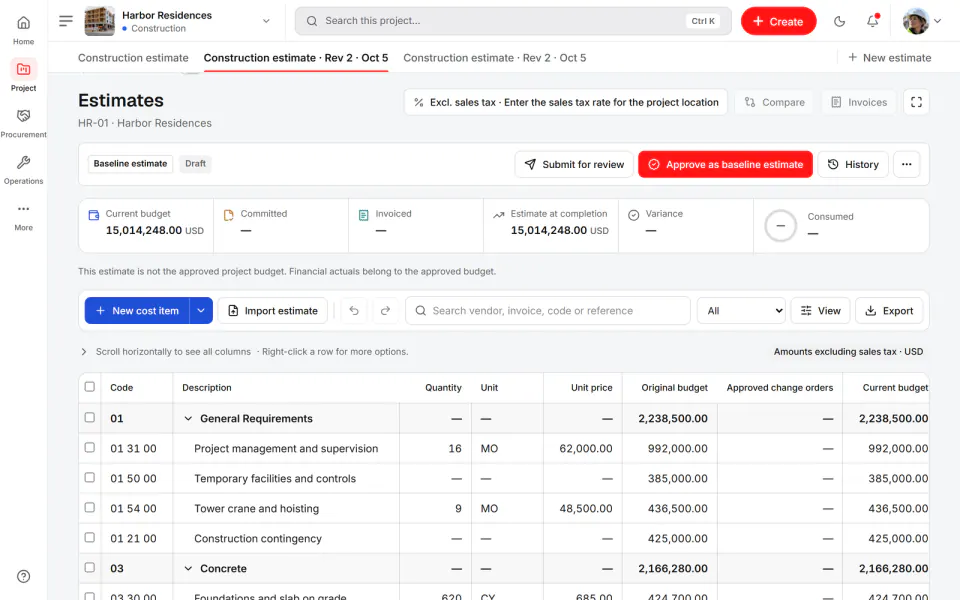This screenshot has width=960, height=600.
Task: Check the 01 31 00 row checkbox
Action: click(89, 447)
